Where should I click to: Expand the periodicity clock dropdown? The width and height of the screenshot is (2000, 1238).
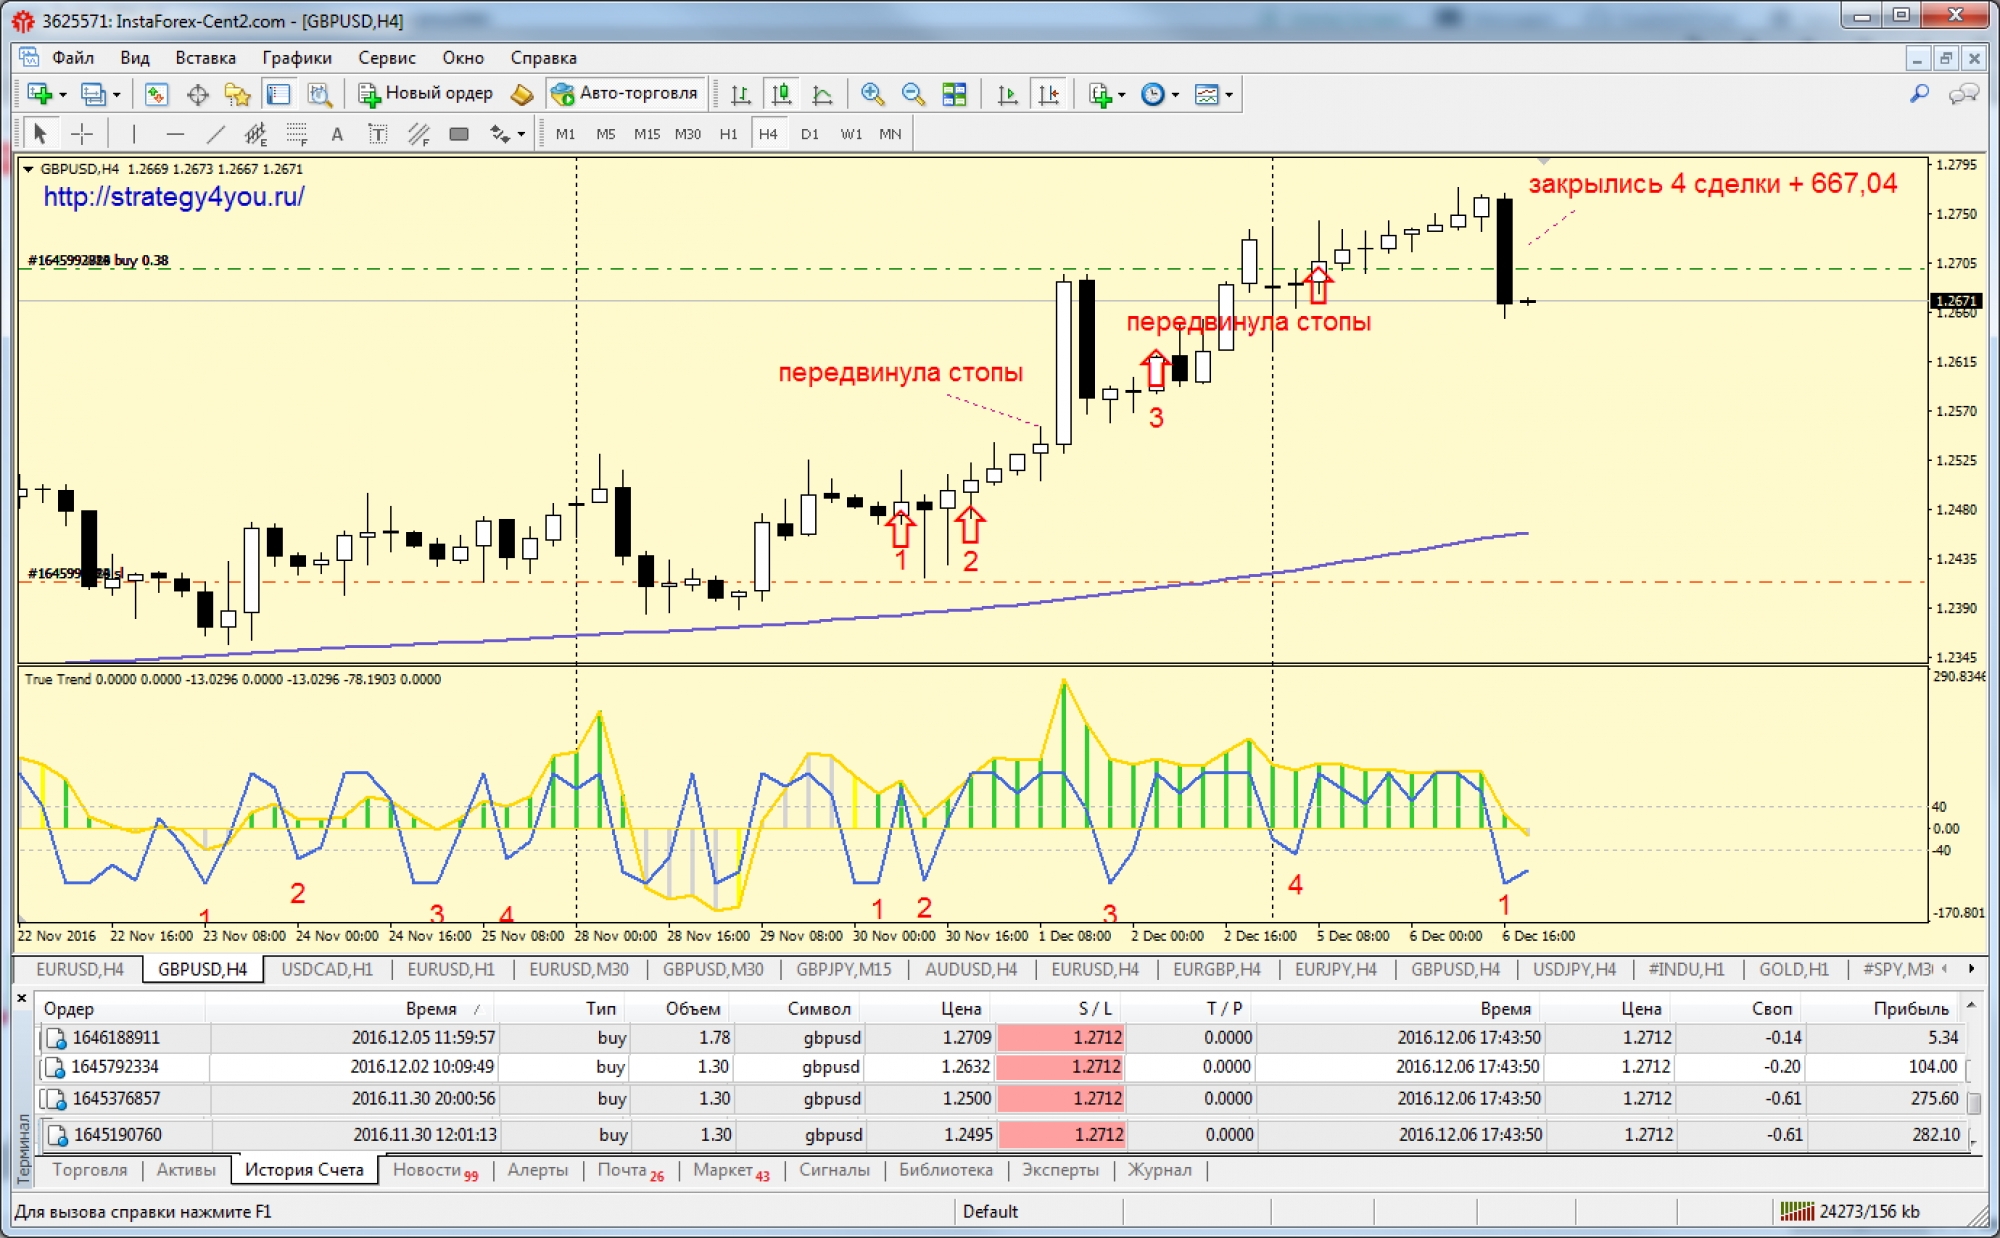tap(1175, 95)
